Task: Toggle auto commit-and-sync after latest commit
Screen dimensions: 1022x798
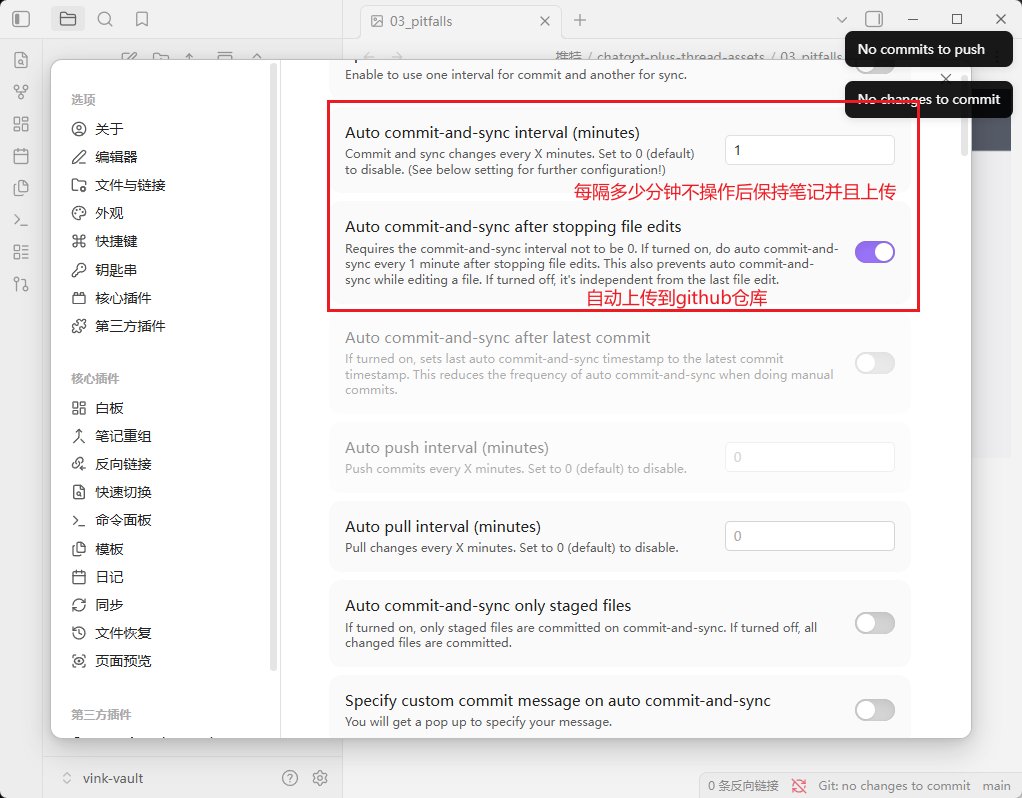Action: (875, 363)
